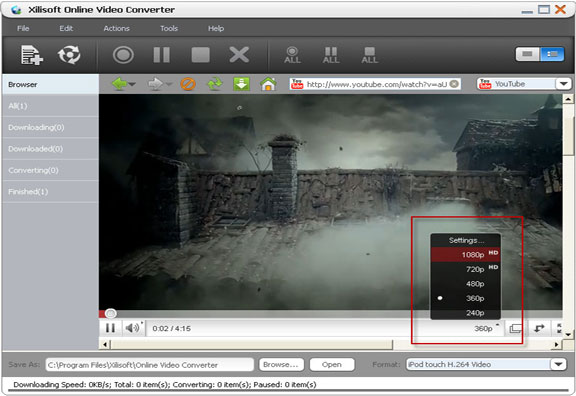
Task: Show the Downloaded(0) list
Action: 50,149
